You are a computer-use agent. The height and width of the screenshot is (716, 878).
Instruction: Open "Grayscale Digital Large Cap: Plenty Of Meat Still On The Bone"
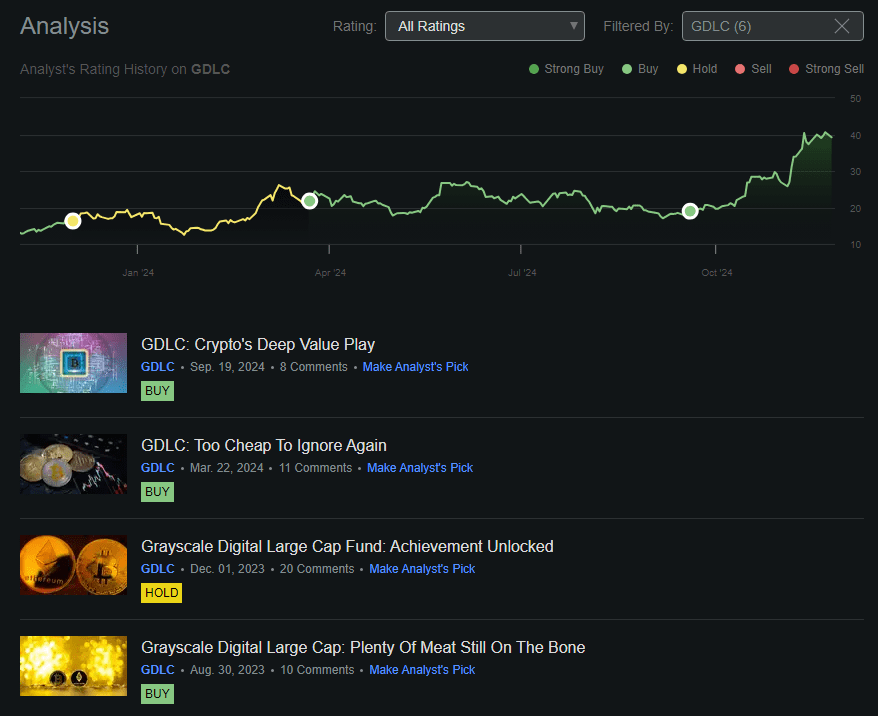[363, 647]
